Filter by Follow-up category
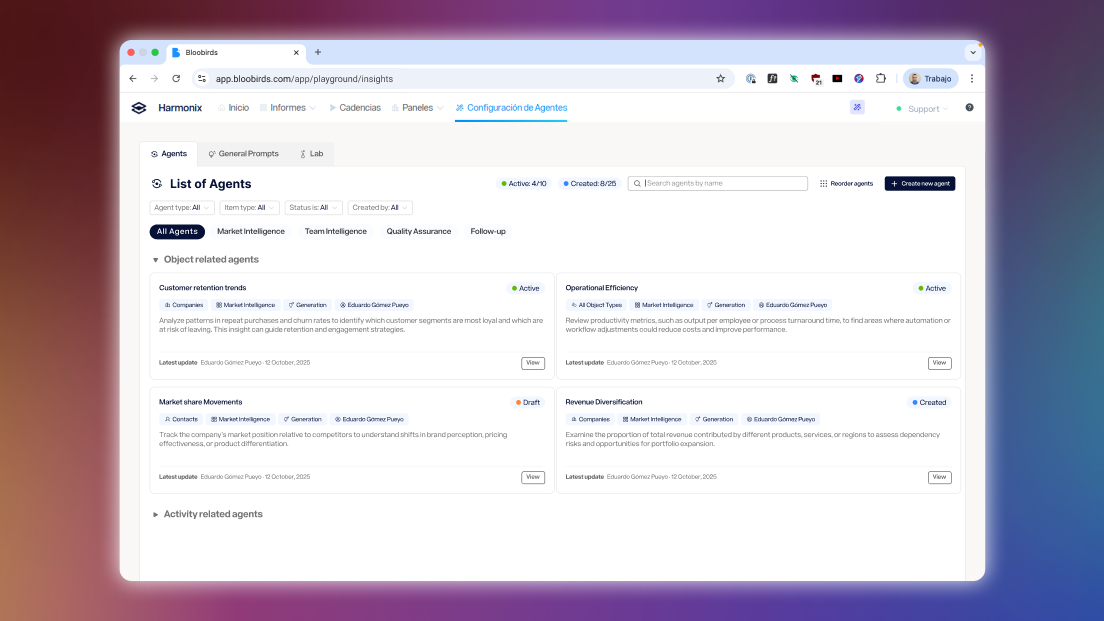 coord(488,232)
